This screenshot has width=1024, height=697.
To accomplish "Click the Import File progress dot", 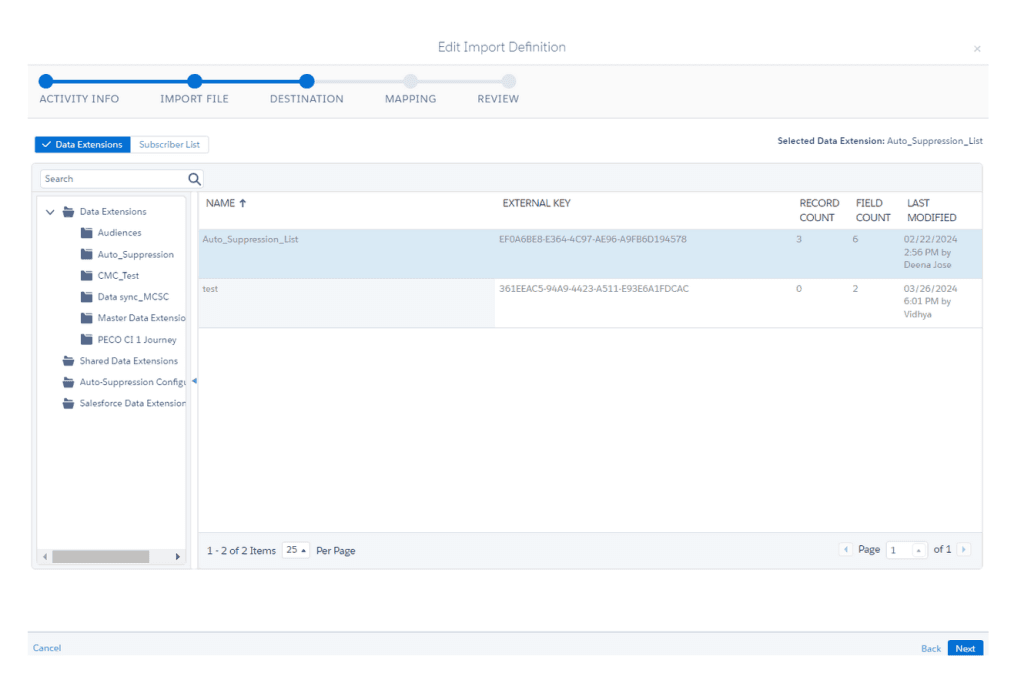I will click(x=195, y=81).
